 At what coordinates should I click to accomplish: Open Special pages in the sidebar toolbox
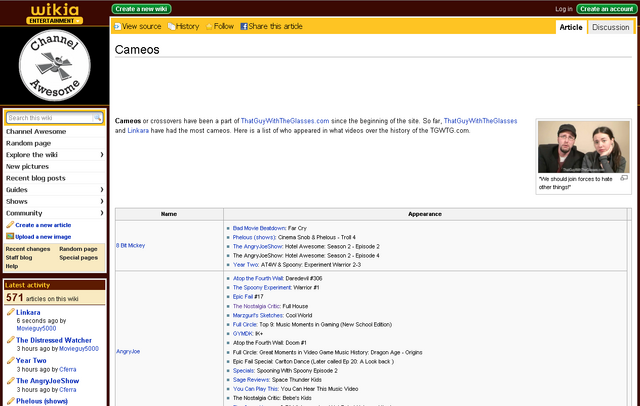[78, 257]
